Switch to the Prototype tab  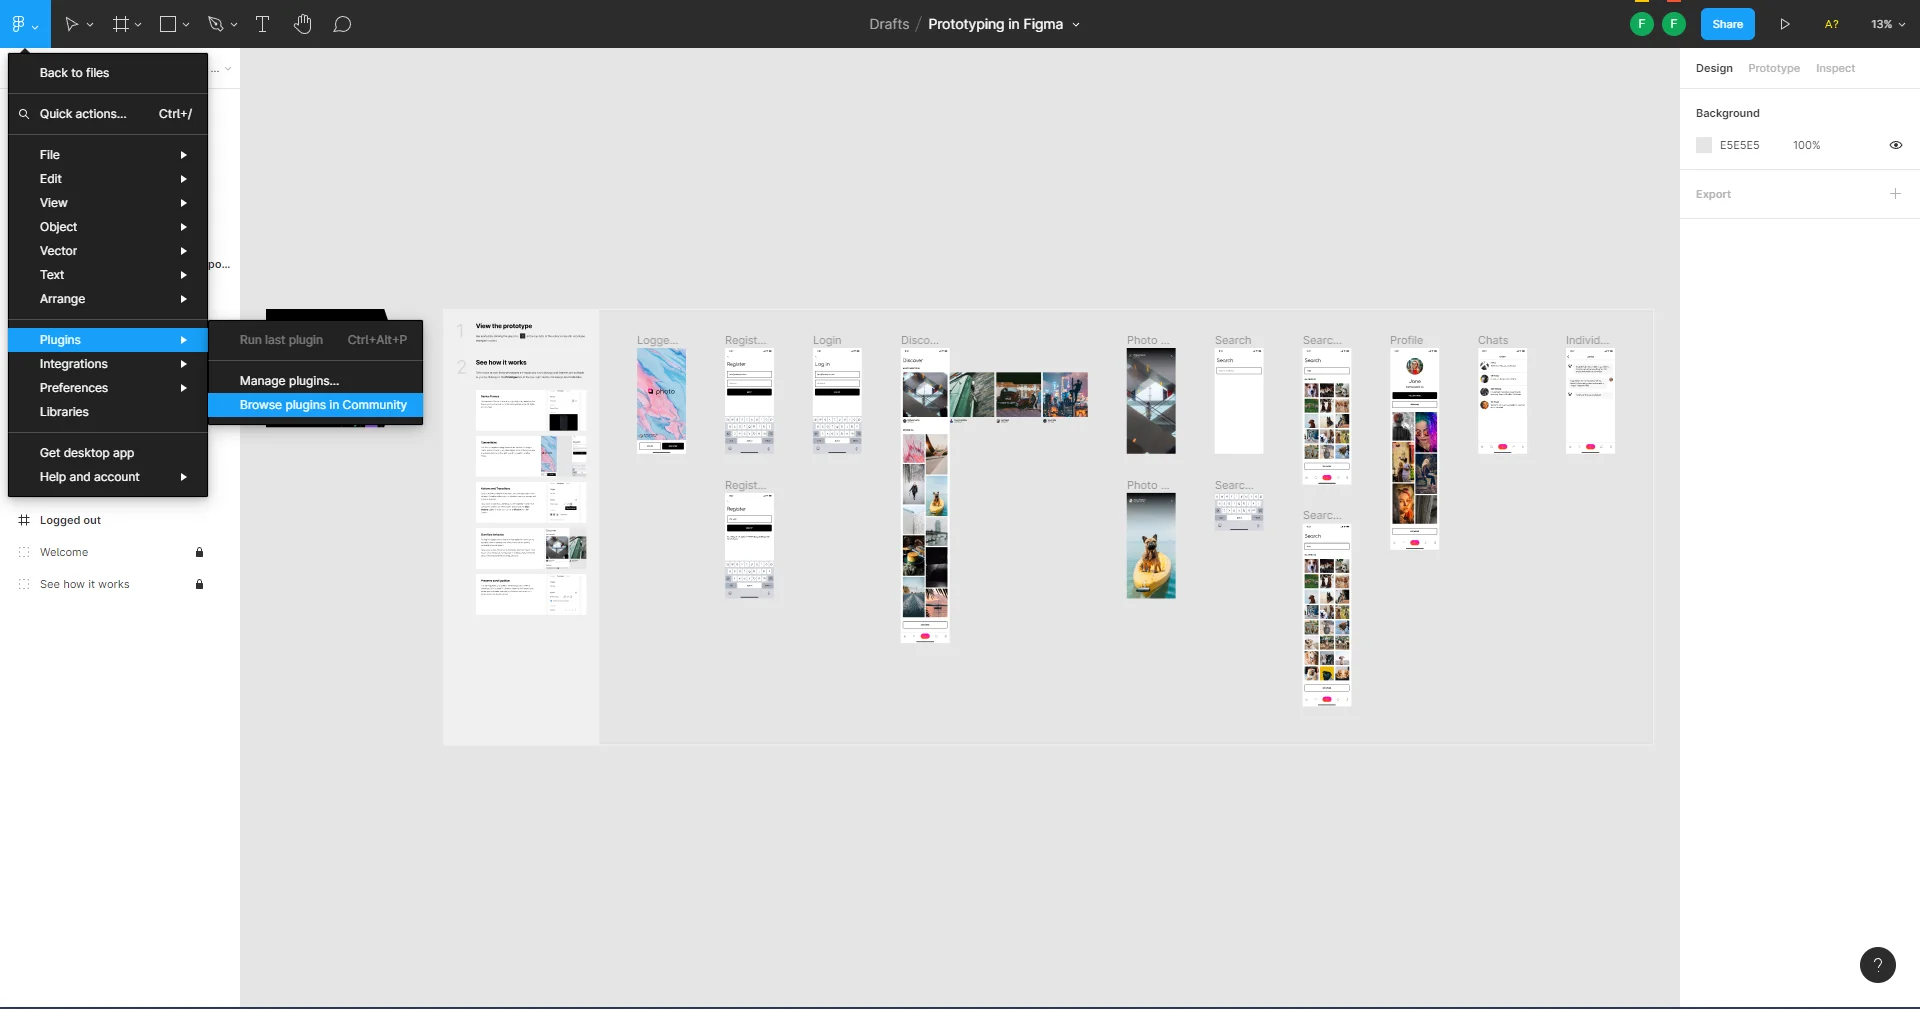1773,68
